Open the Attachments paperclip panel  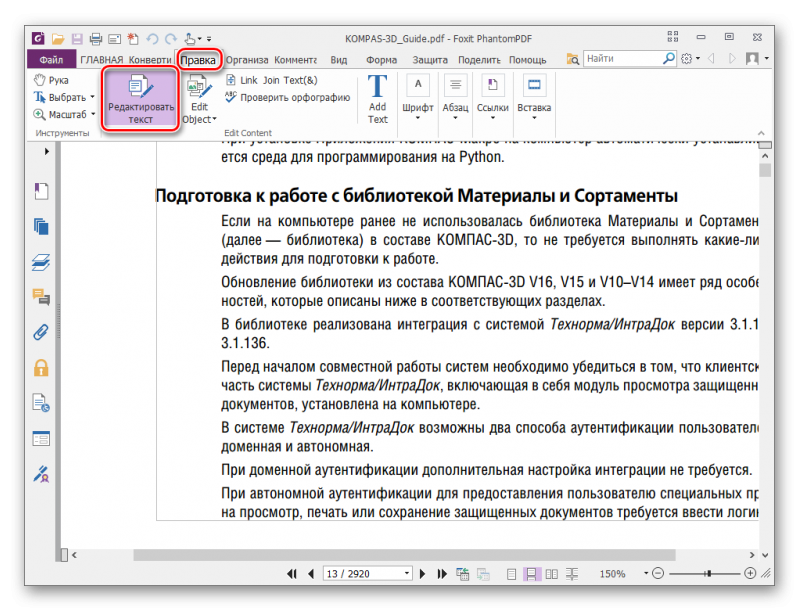point(41,333)
